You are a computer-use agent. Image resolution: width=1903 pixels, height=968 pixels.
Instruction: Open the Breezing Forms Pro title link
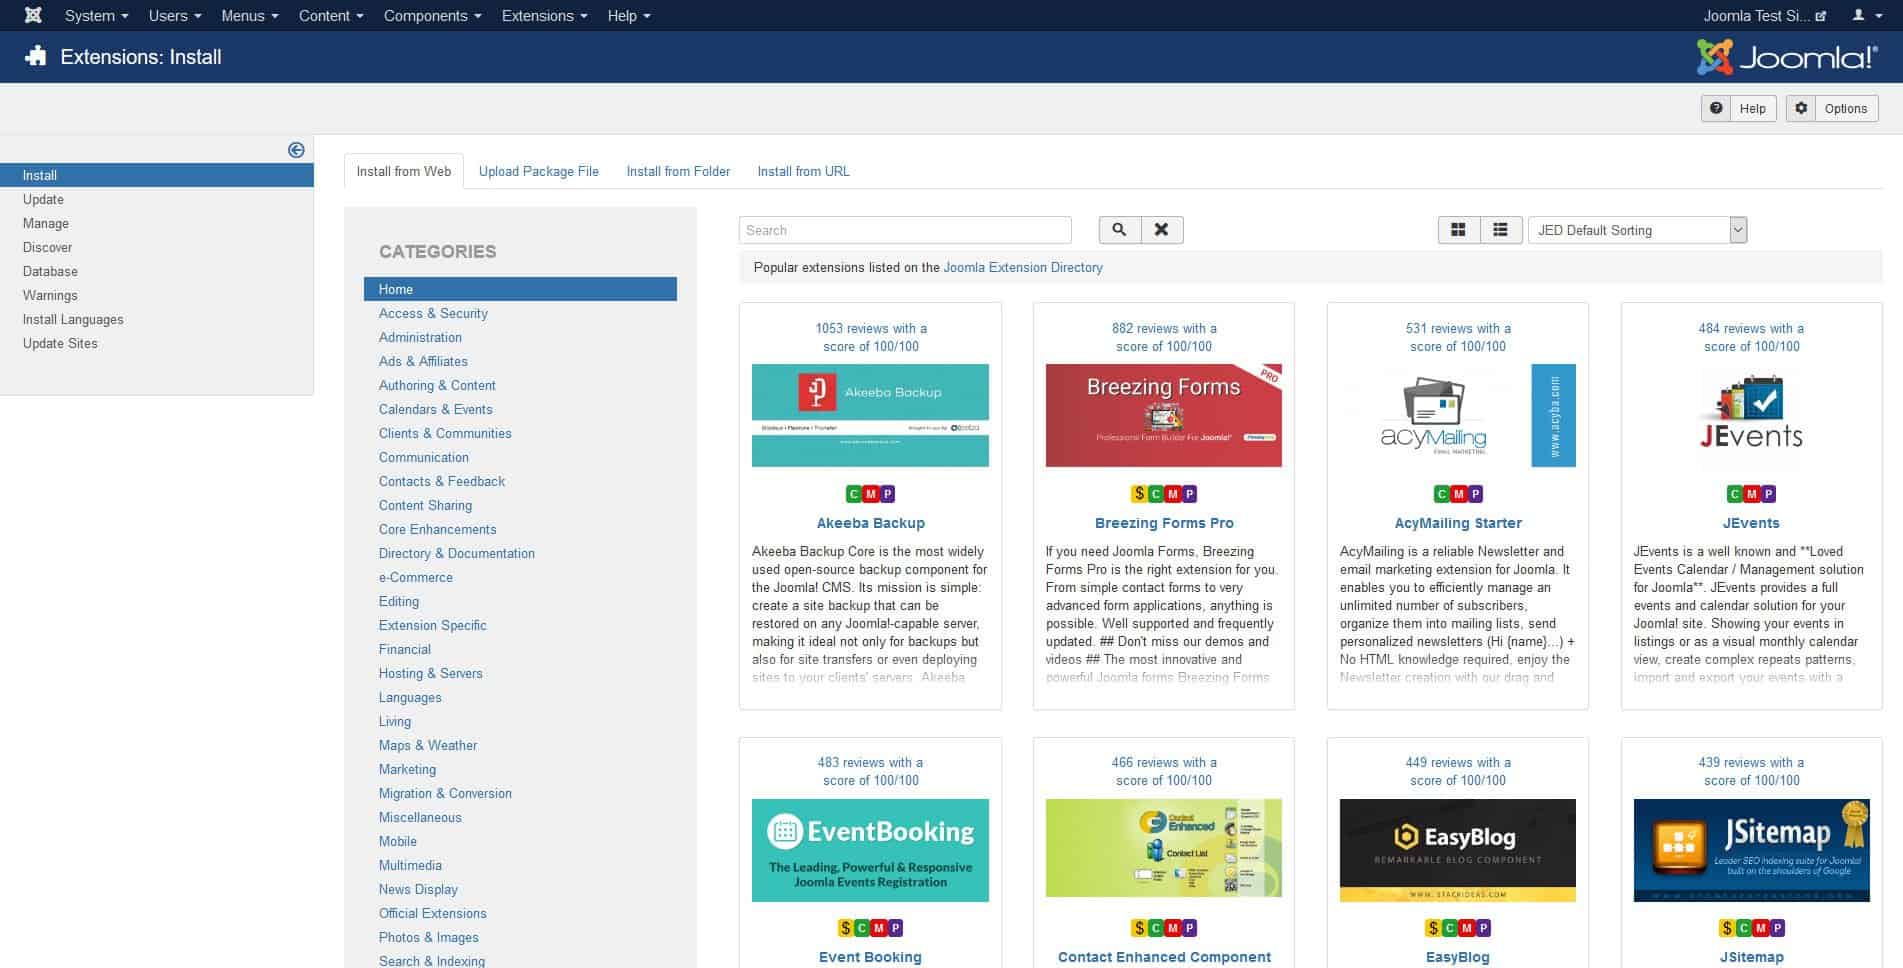[1164, 523]
